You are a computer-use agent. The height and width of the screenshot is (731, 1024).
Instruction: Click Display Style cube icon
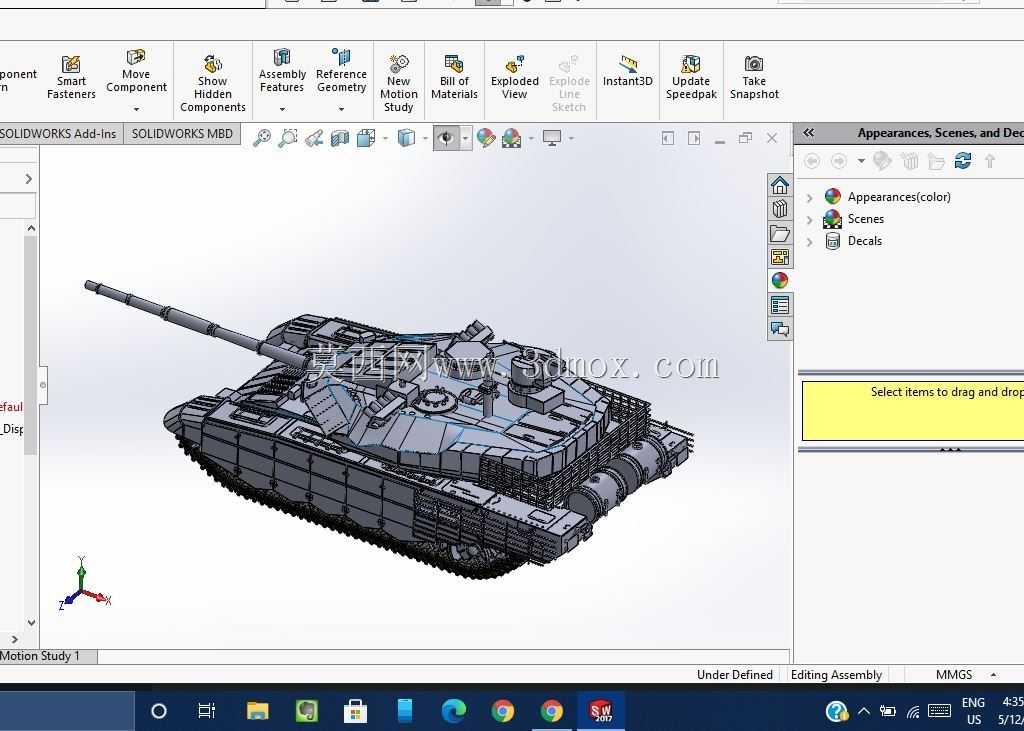406,138
